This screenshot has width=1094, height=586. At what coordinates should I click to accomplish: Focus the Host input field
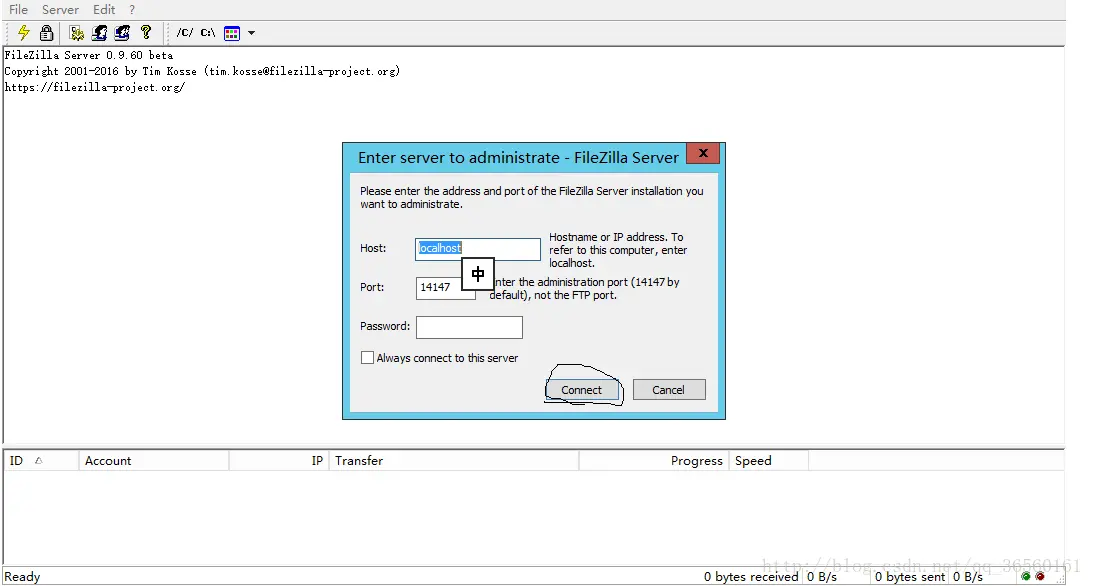(478, 249)
